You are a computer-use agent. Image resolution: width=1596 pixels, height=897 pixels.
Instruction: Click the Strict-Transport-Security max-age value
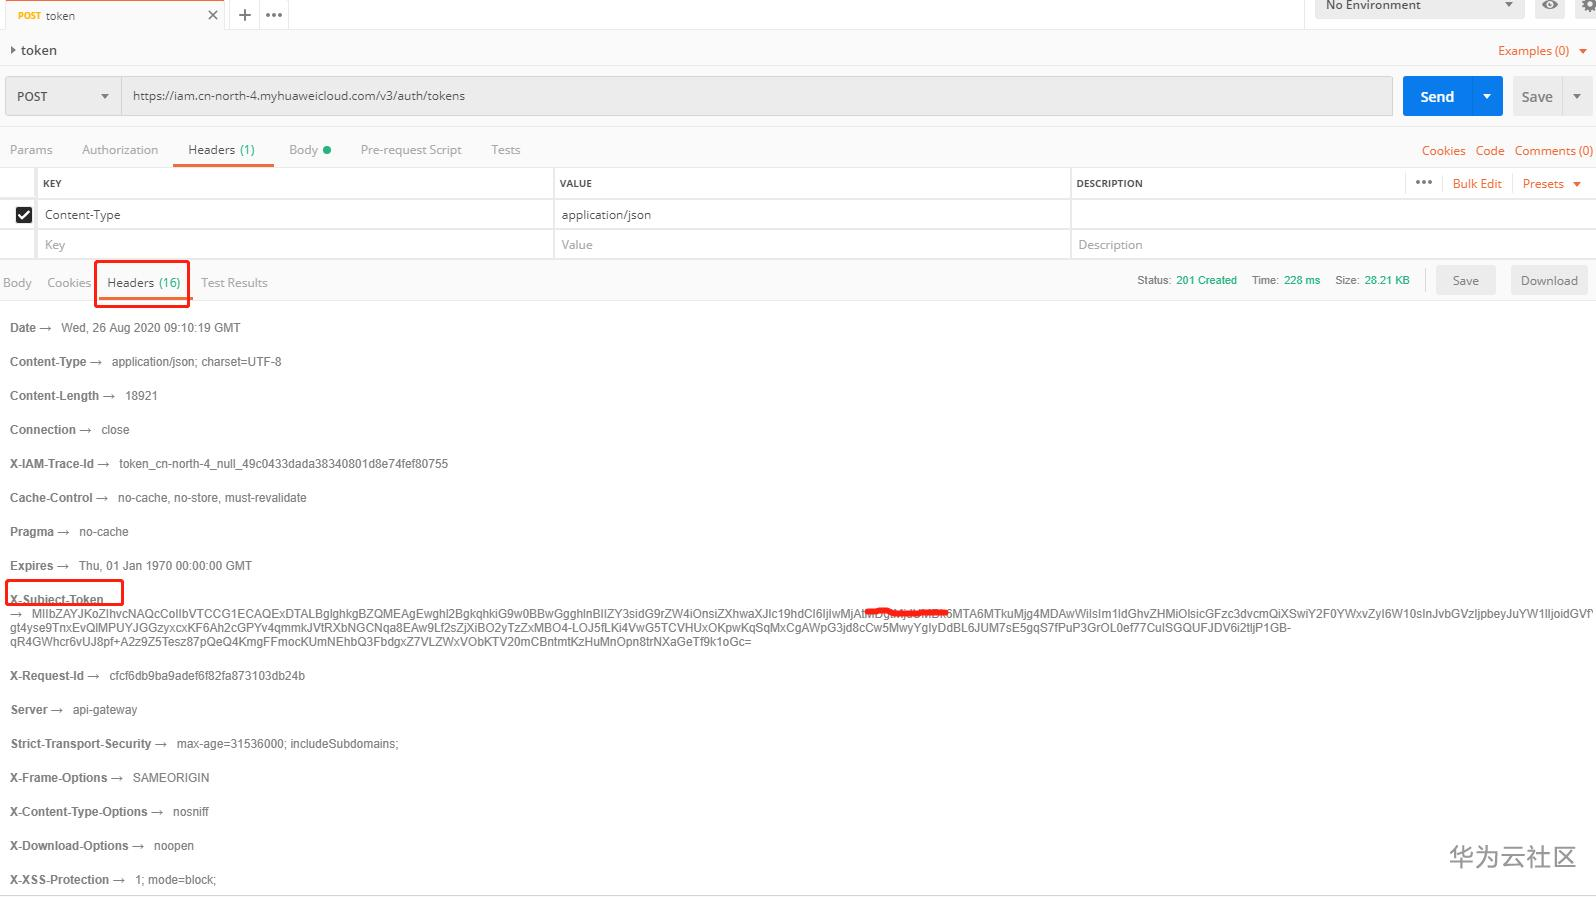click(287, 744)
